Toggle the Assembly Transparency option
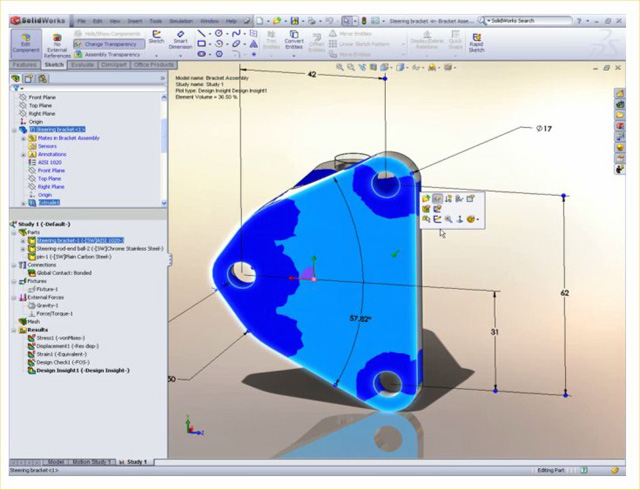 (x=110, y=55)
